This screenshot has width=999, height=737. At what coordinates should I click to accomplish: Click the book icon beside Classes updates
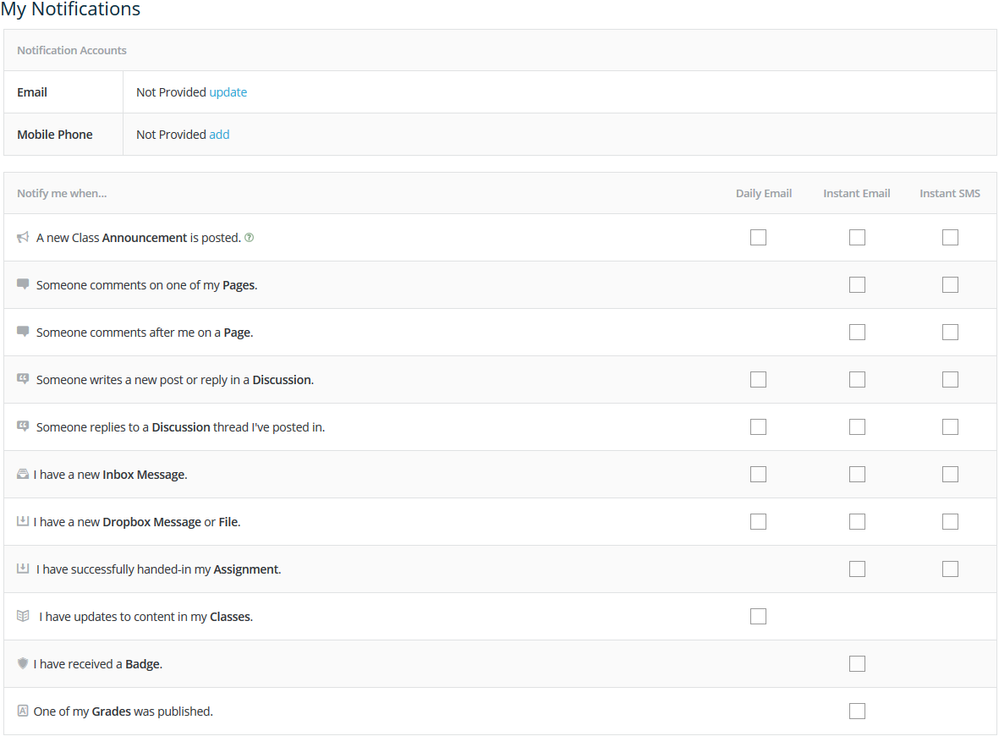(23, 616)
